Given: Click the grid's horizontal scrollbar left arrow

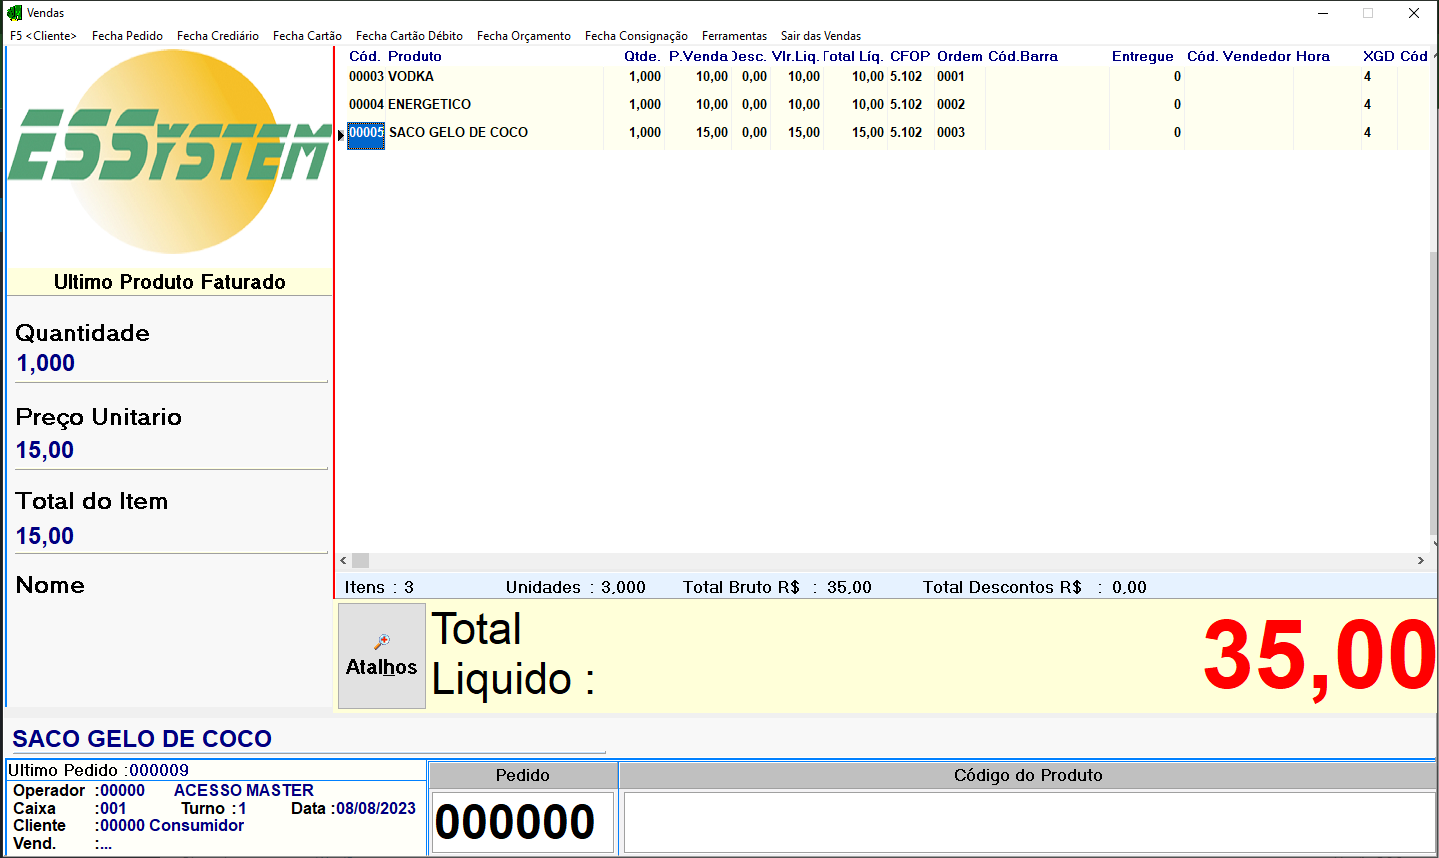Looking at the screenshot, I should point(344,561).
